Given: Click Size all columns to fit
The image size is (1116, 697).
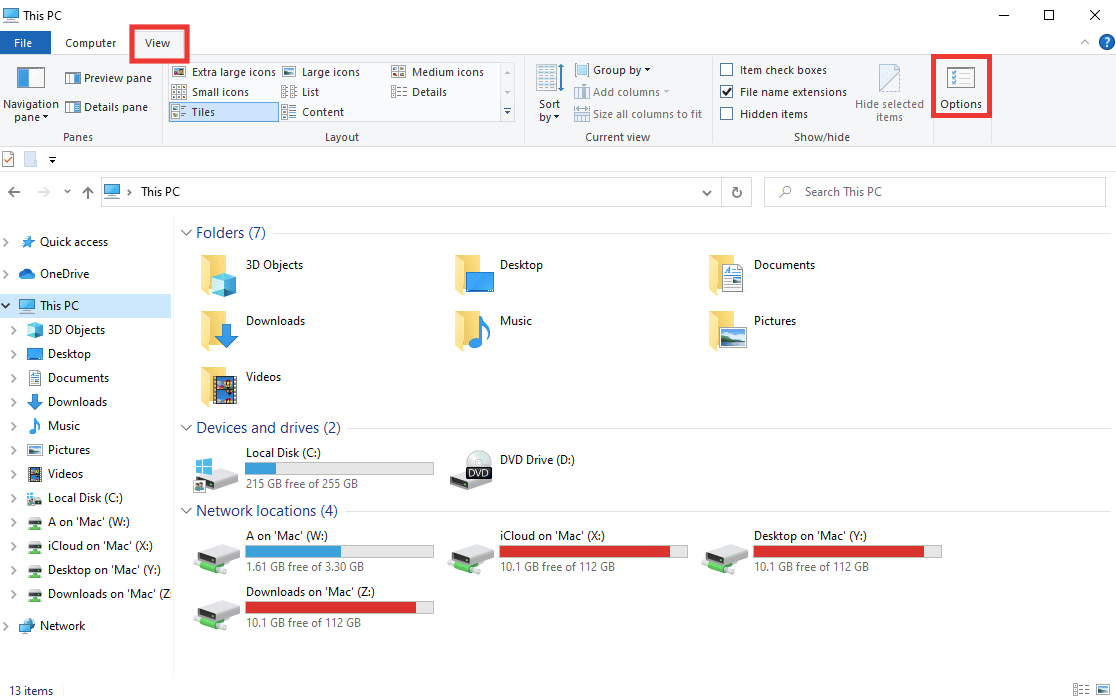Looking at the screenshot, I should pos(638,114).
